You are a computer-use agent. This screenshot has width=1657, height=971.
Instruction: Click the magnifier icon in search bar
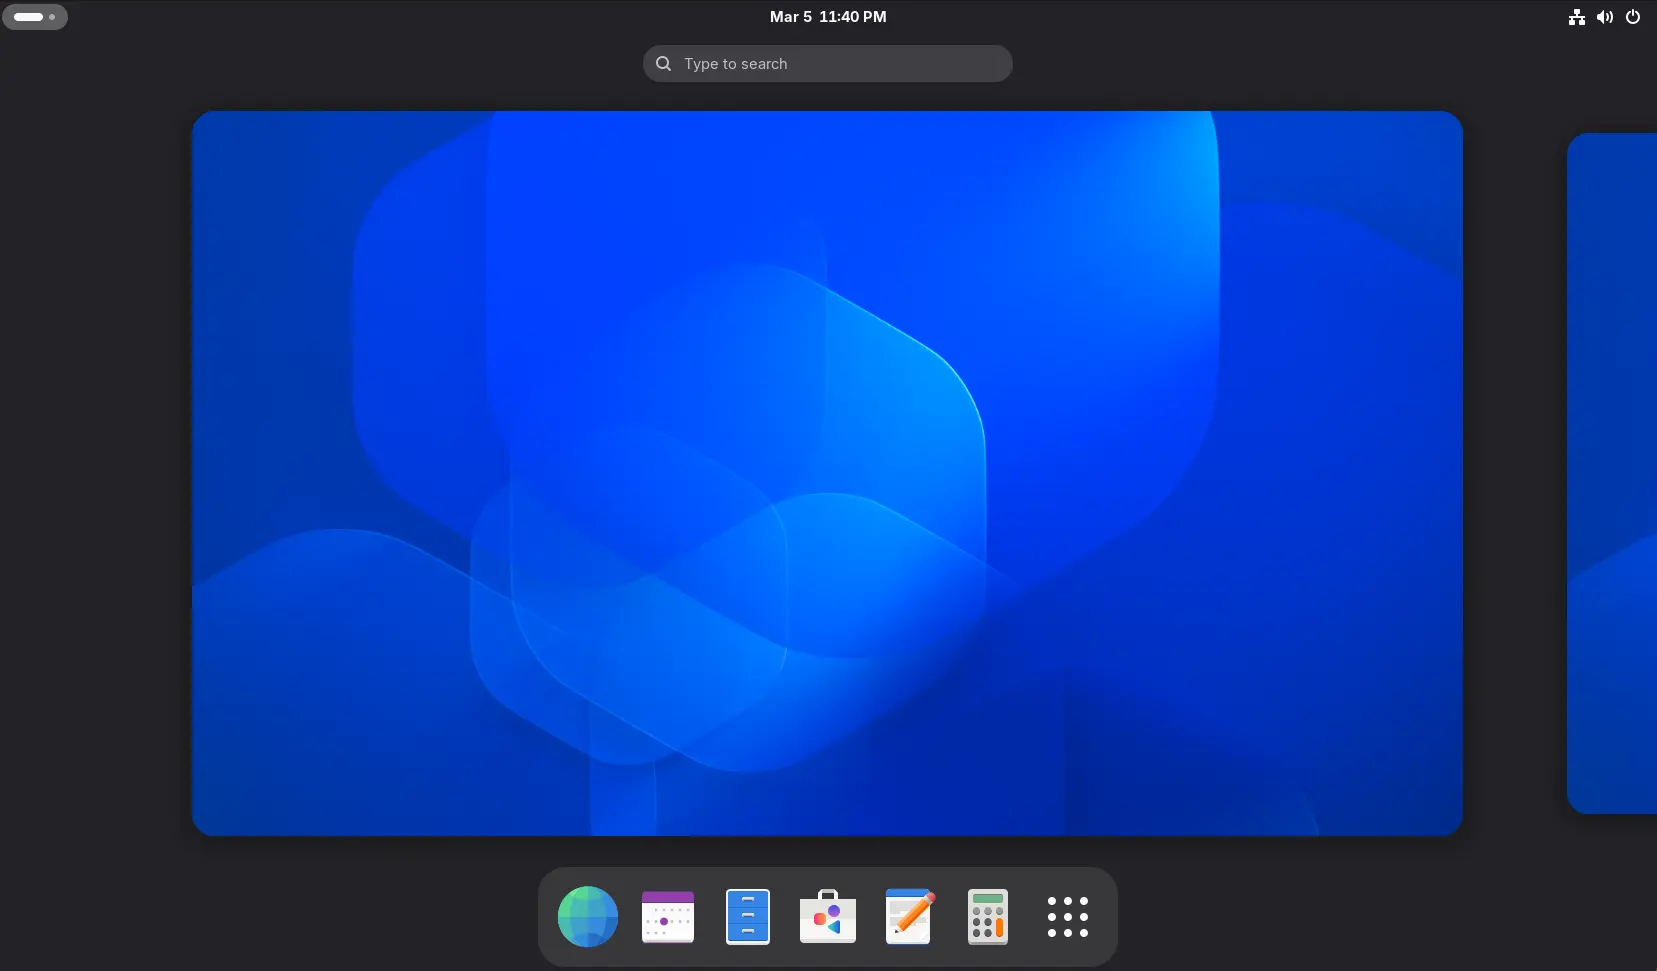pyautogui.click(x=663, y=64)
